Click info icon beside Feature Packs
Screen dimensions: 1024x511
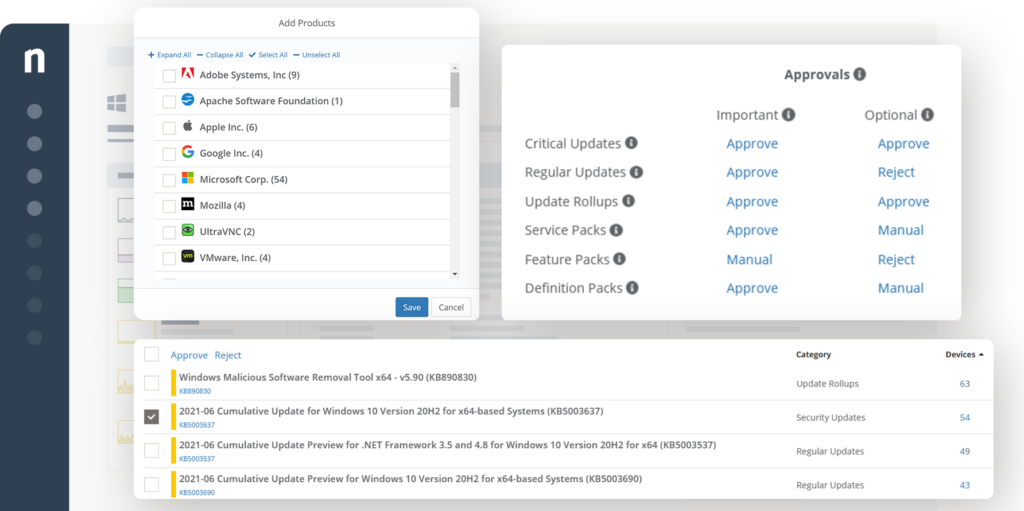coord(619,259)
